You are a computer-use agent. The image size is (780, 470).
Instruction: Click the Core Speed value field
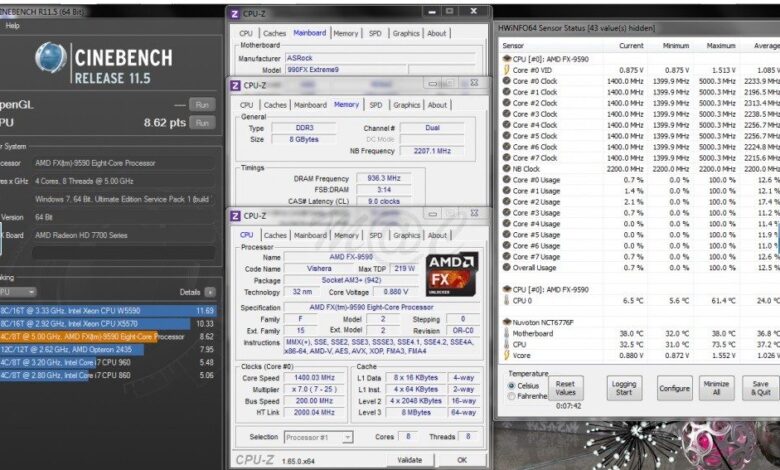[314, 377]
